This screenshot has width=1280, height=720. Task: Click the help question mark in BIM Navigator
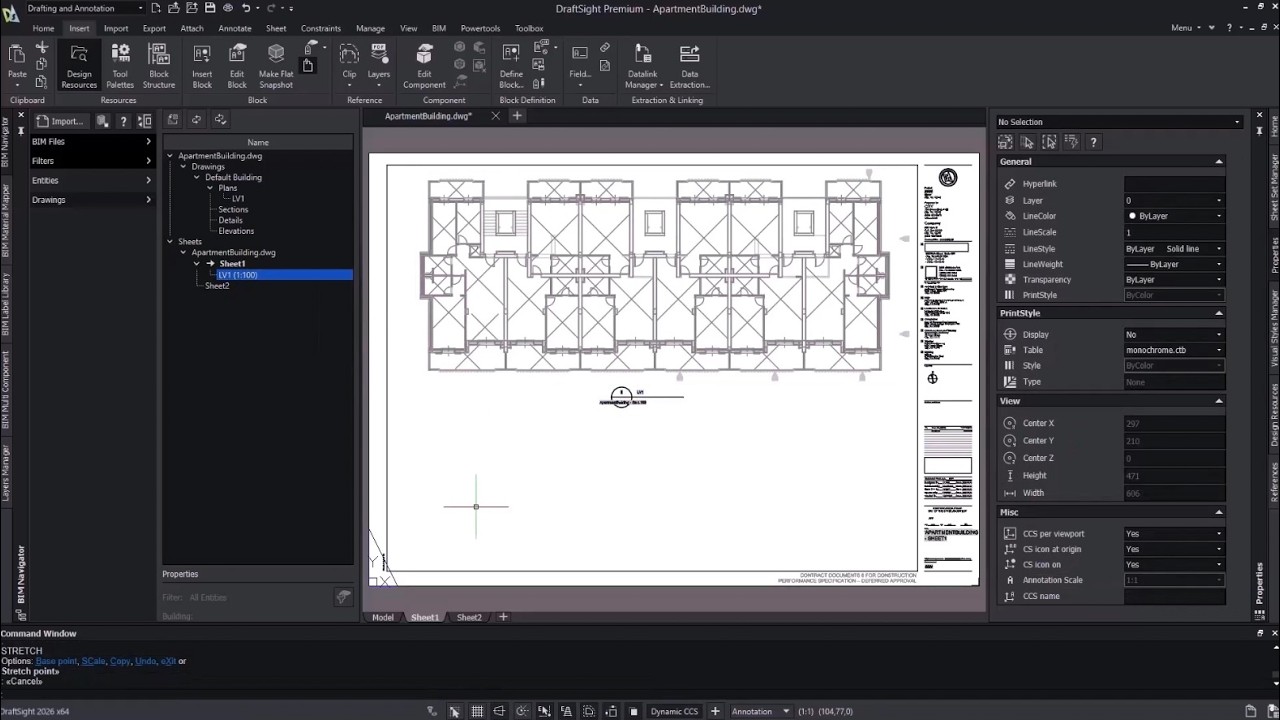tap(123, 121)
